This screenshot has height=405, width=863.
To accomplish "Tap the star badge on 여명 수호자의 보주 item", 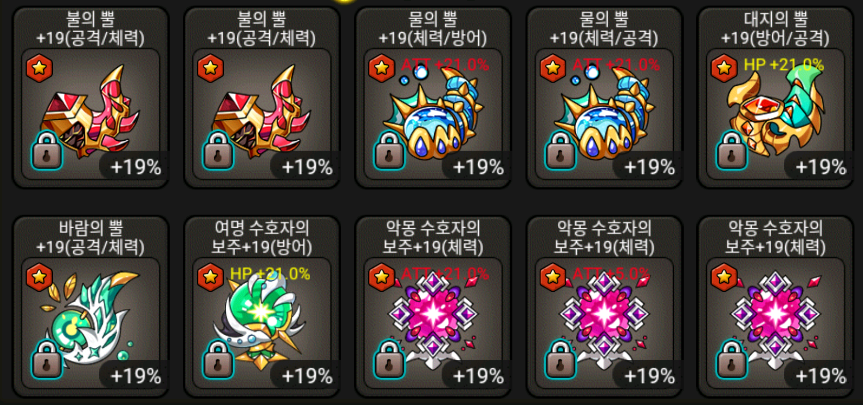I will click(210, 277).
